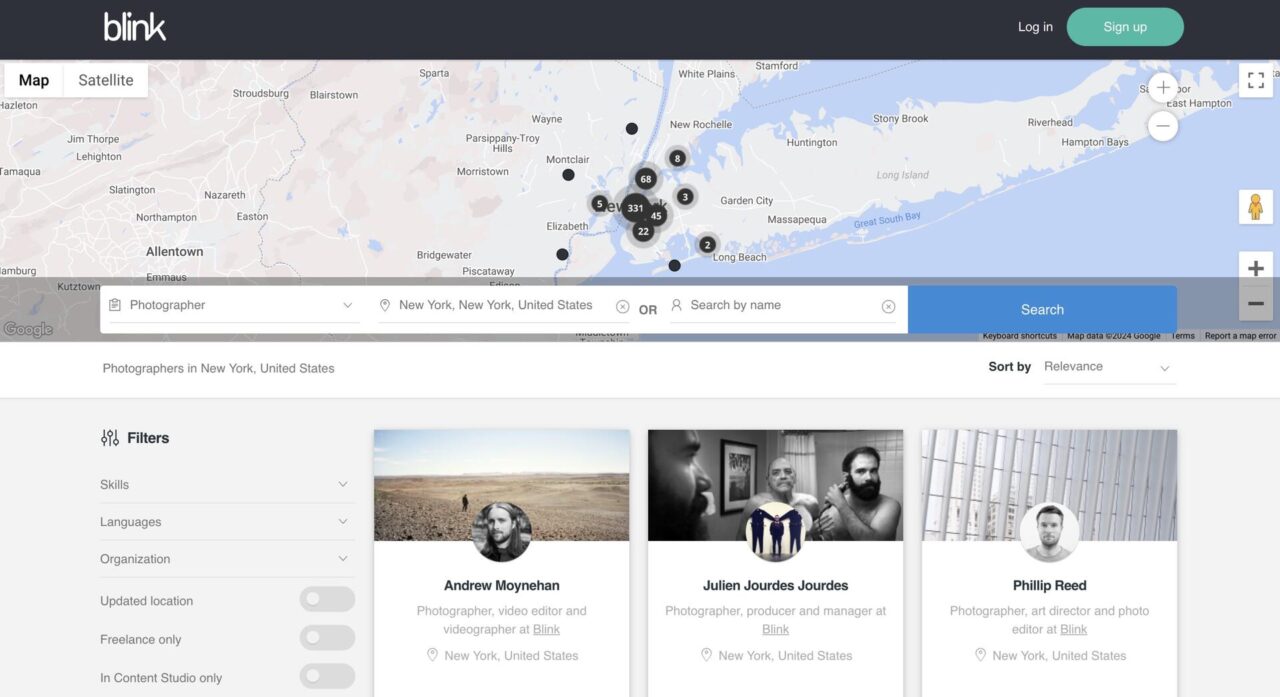Open the Sort by Relevance dropdown
Viewport: 1280px width, 697px height.
click(x=1108, y=367)
